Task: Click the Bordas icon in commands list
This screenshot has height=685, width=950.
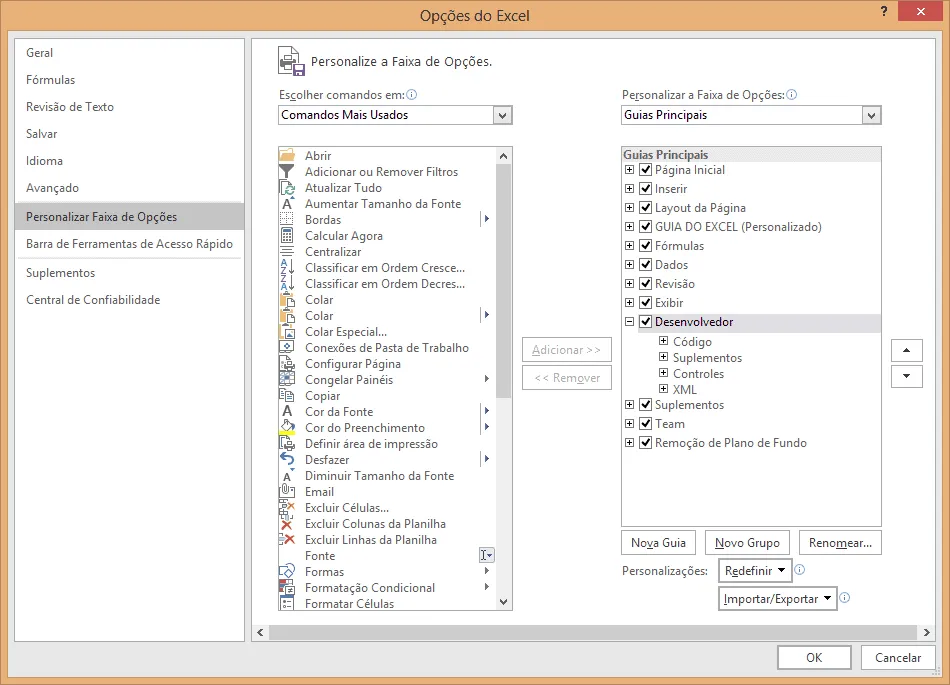Action: 287,220
